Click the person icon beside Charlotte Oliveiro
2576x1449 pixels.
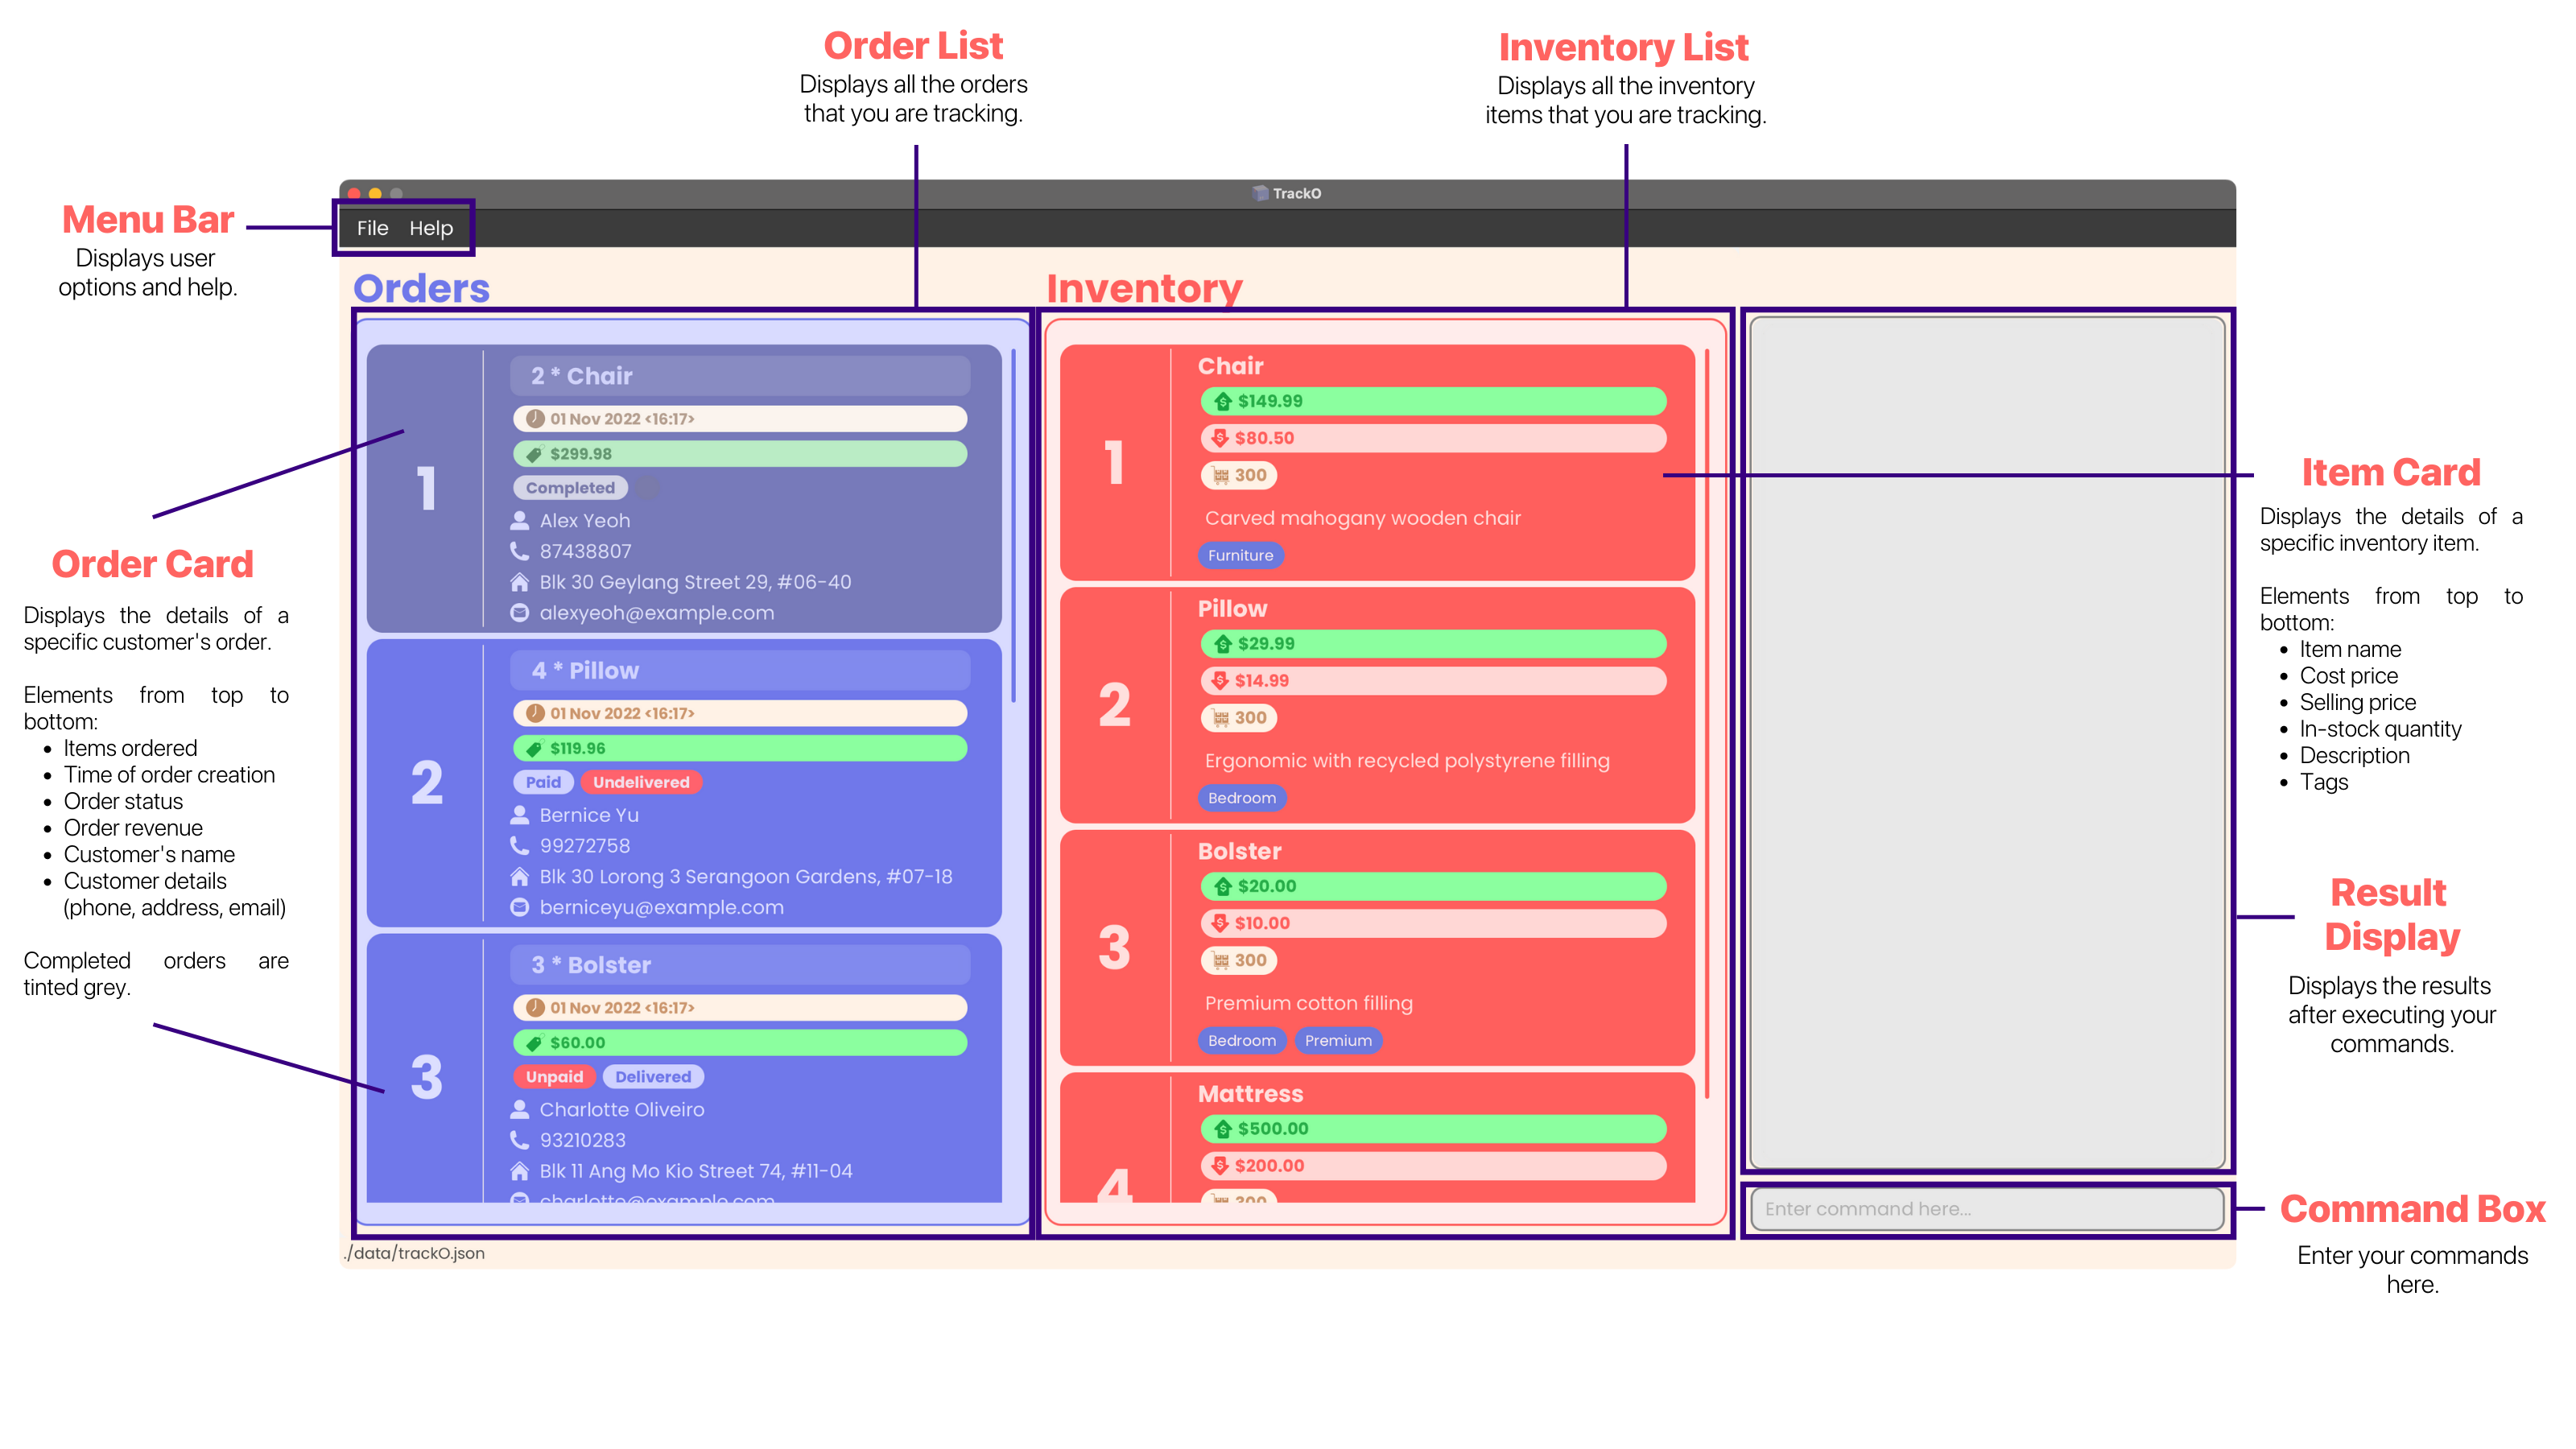click(520, 1109)
